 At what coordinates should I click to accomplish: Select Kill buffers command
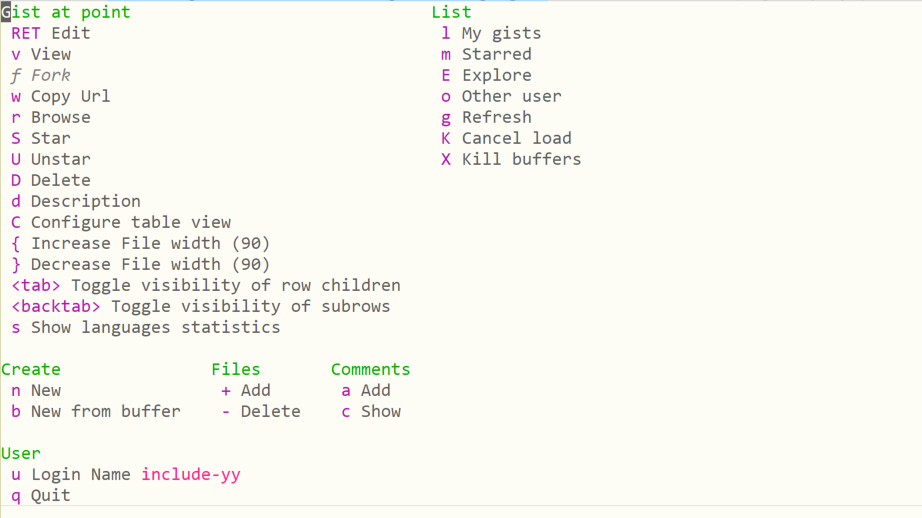(x=521, y=159)
